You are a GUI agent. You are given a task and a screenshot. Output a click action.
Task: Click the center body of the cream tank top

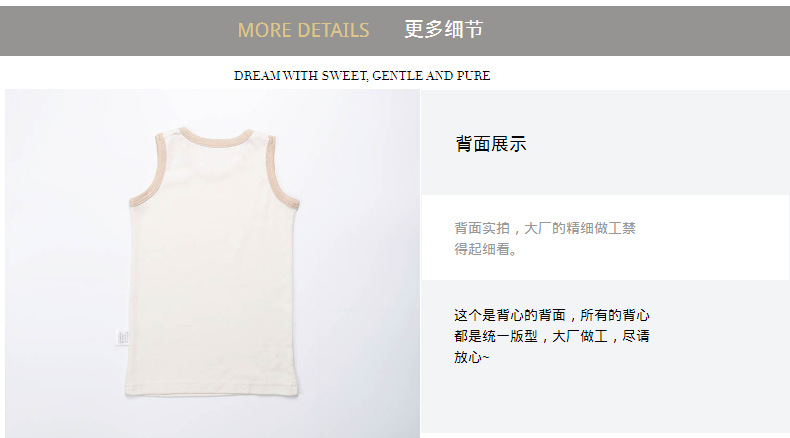pos(213,272)
